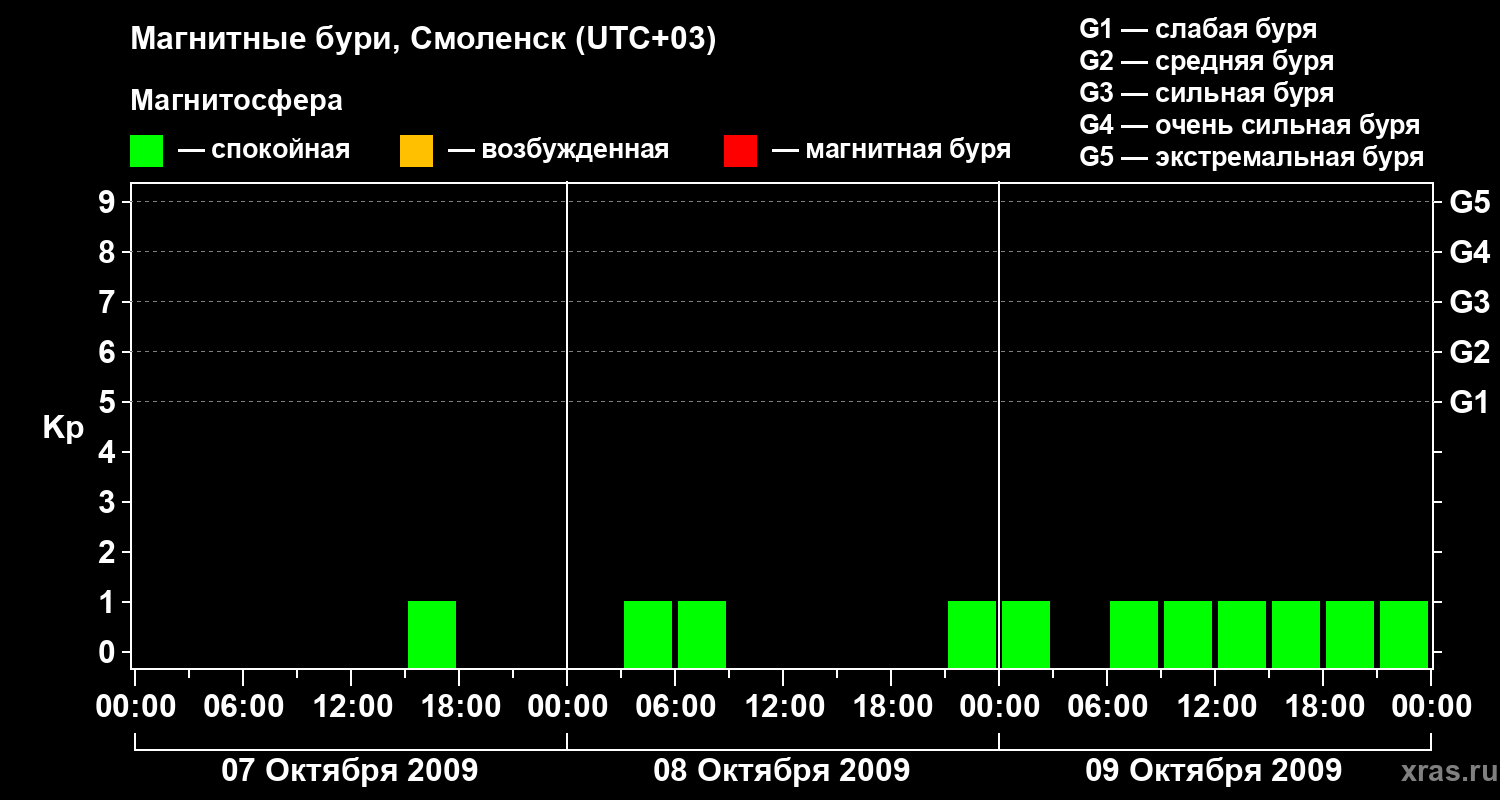Image resolution: width=1500 pixels, height=800 pixels.
Task: Click the 'G1 — слабая буря' legend line
Action: 1198,29
